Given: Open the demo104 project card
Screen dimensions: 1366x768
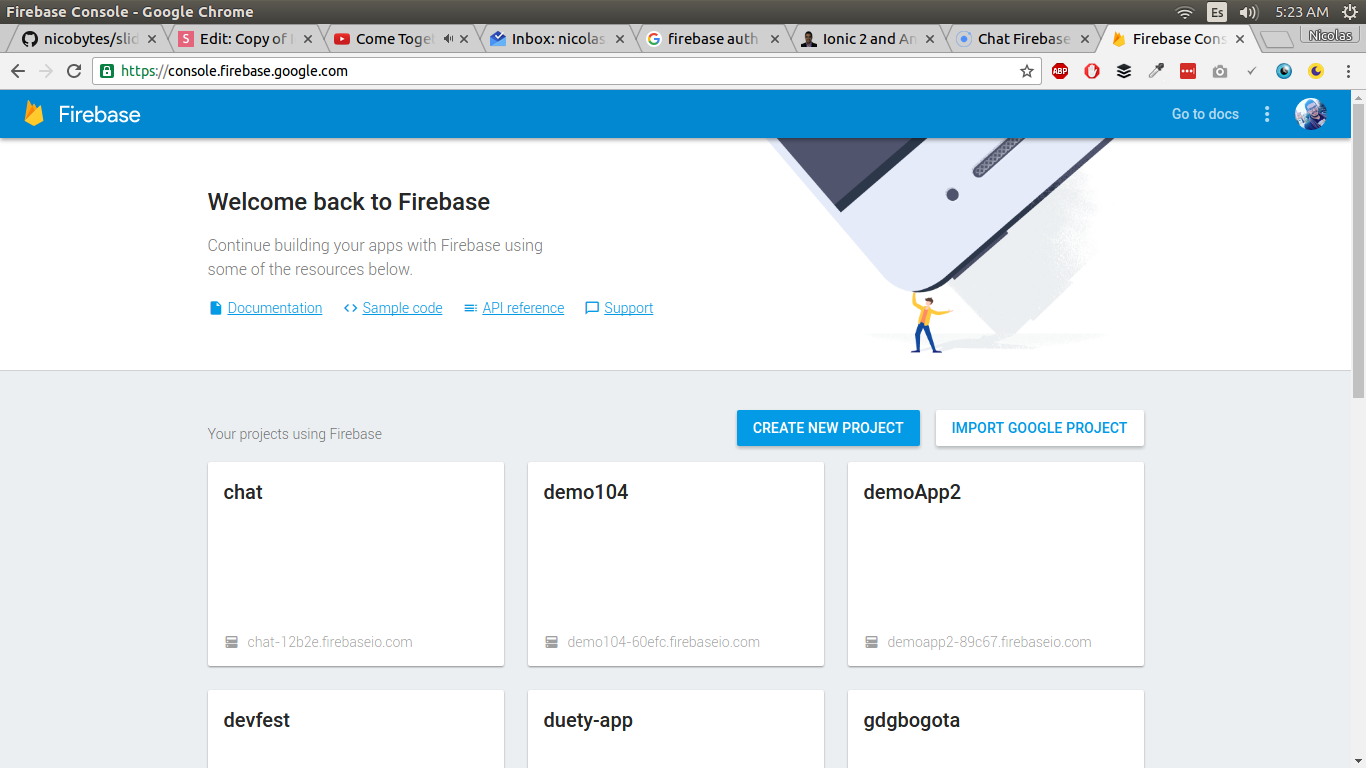Looking at the screenshot, I should [x=676, y=564].
